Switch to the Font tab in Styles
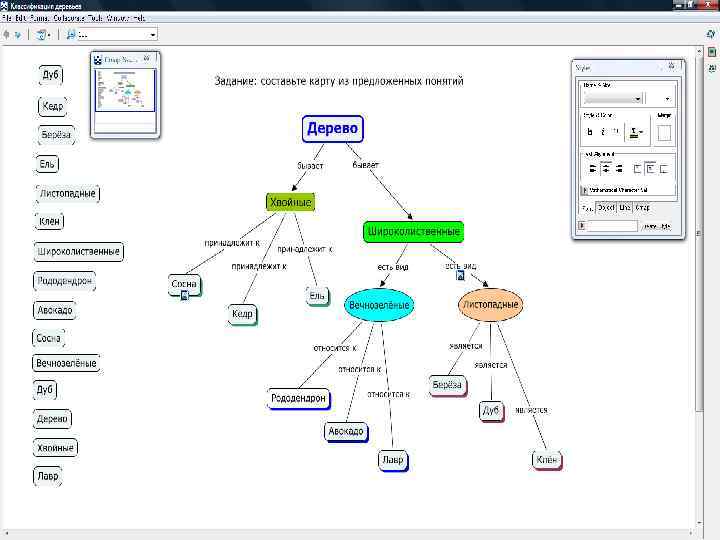The width and height of the screenshot is (720, 540). click(x=587, y=208)
